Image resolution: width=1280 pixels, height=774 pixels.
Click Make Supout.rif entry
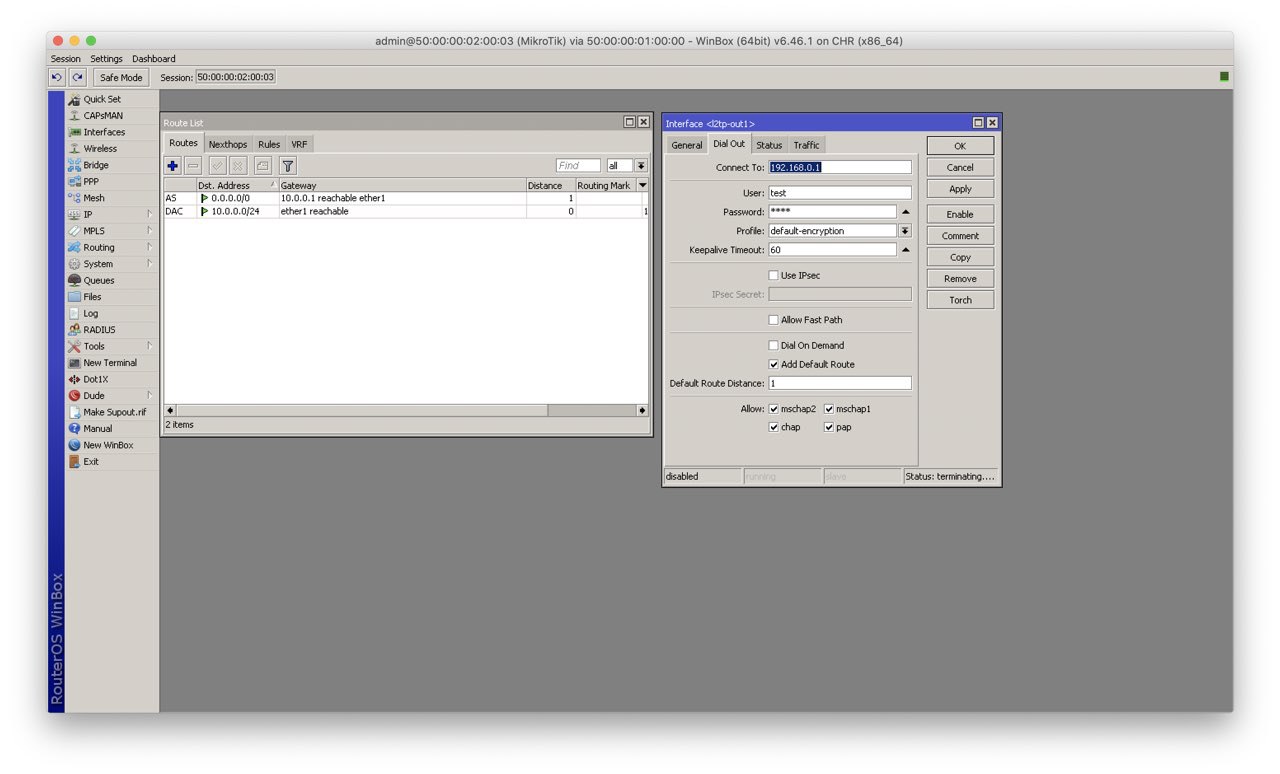114,412
